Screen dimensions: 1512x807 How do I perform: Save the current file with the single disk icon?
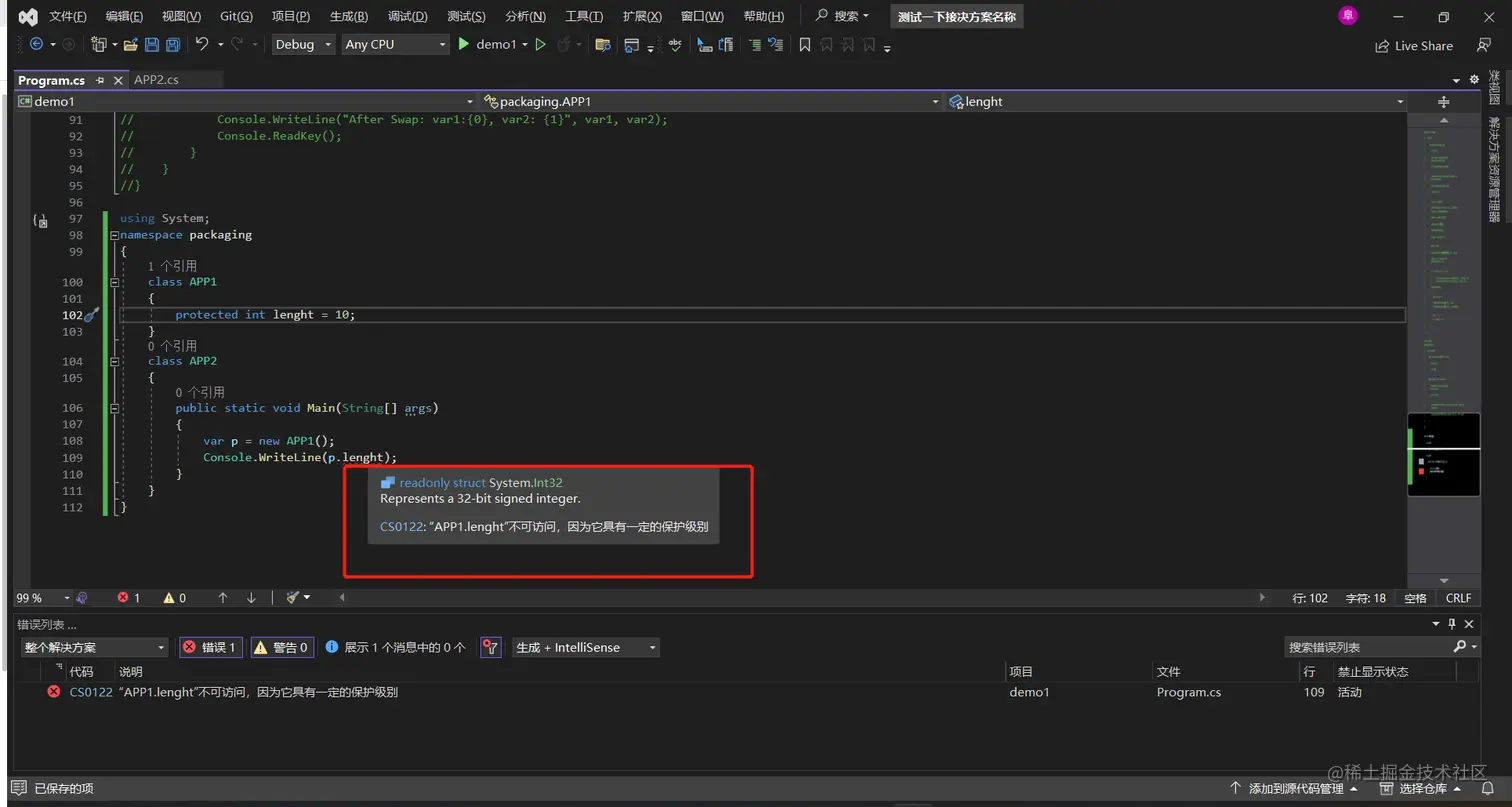point(152,44)
